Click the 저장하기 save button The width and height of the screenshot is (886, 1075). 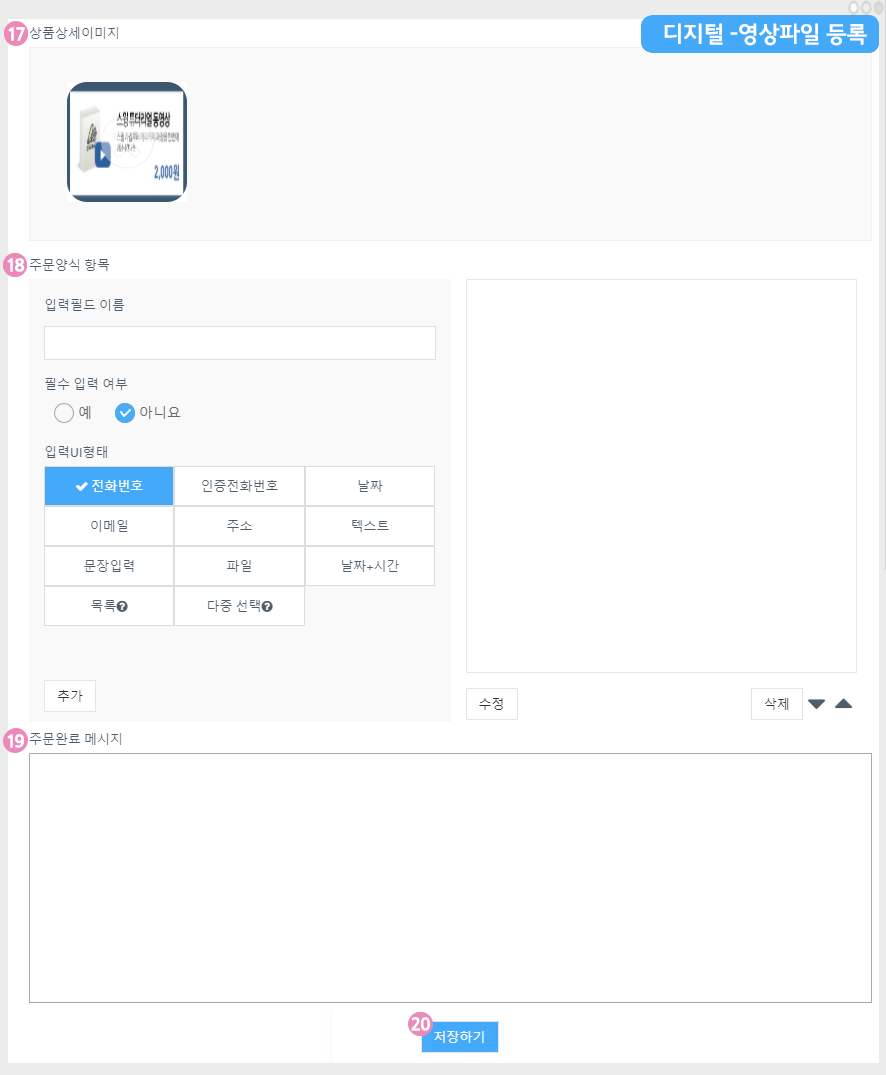tap(459, 1037)
